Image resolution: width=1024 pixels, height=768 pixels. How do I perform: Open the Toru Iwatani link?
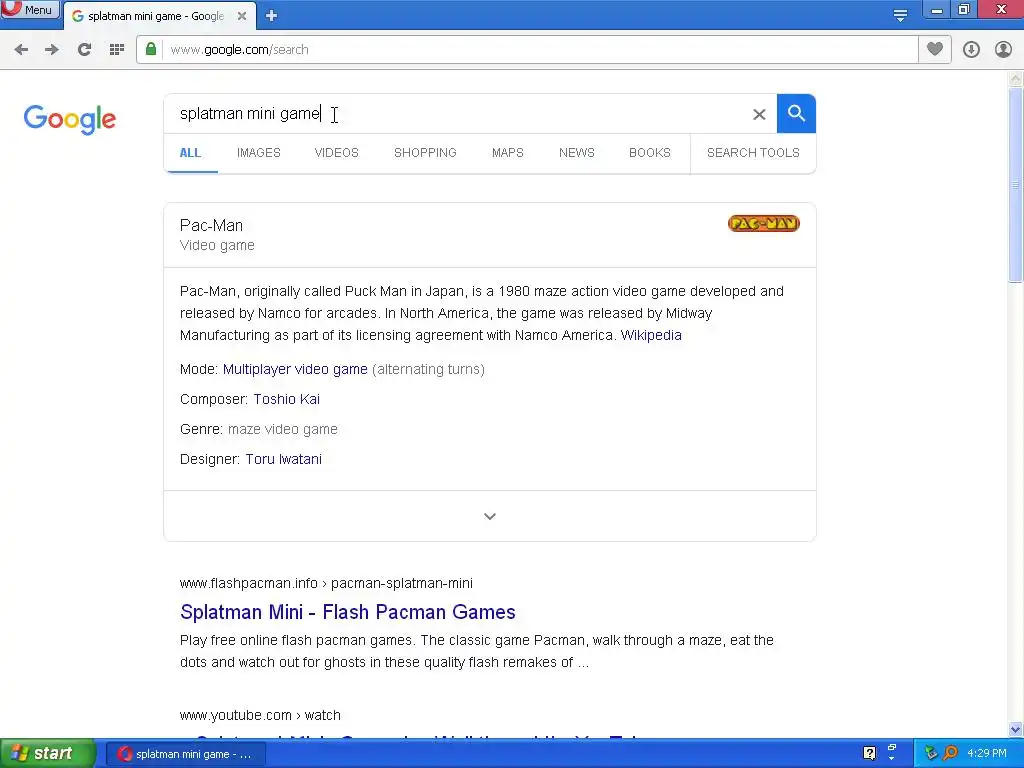coord(283,459)
